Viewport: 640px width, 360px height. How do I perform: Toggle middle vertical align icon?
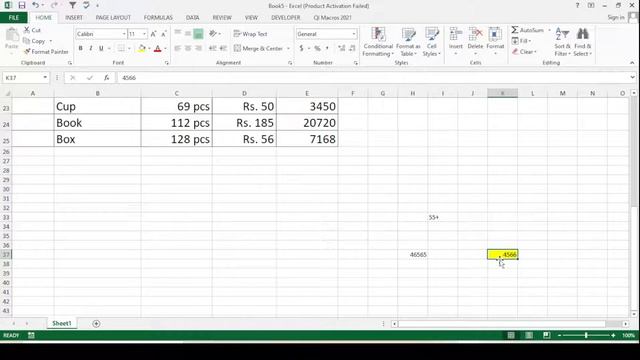(x=188, y=33)
